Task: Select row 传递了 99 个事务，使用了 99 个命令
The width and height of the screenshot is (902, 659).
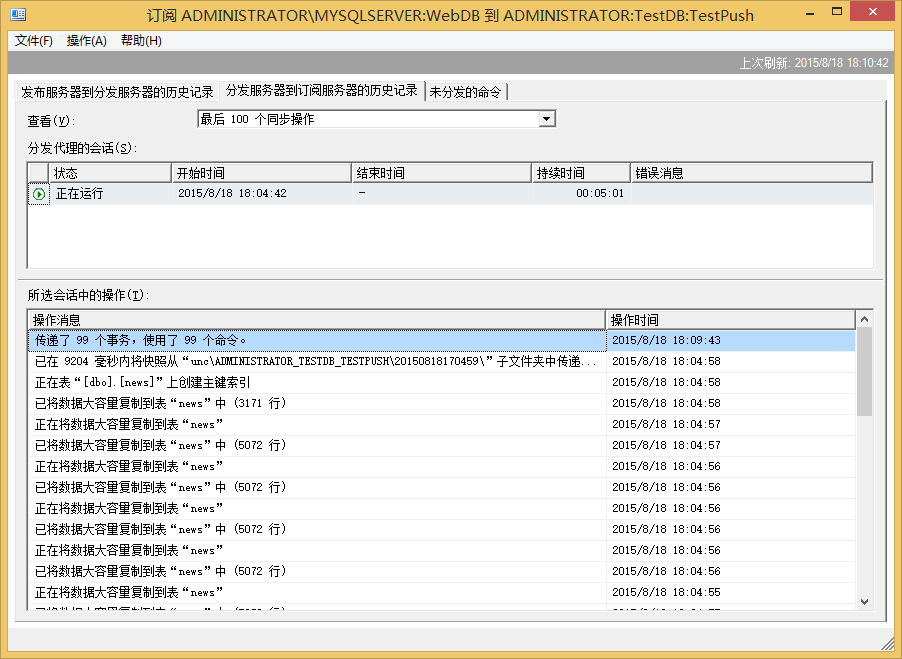Action: click(x=441, y=340)
